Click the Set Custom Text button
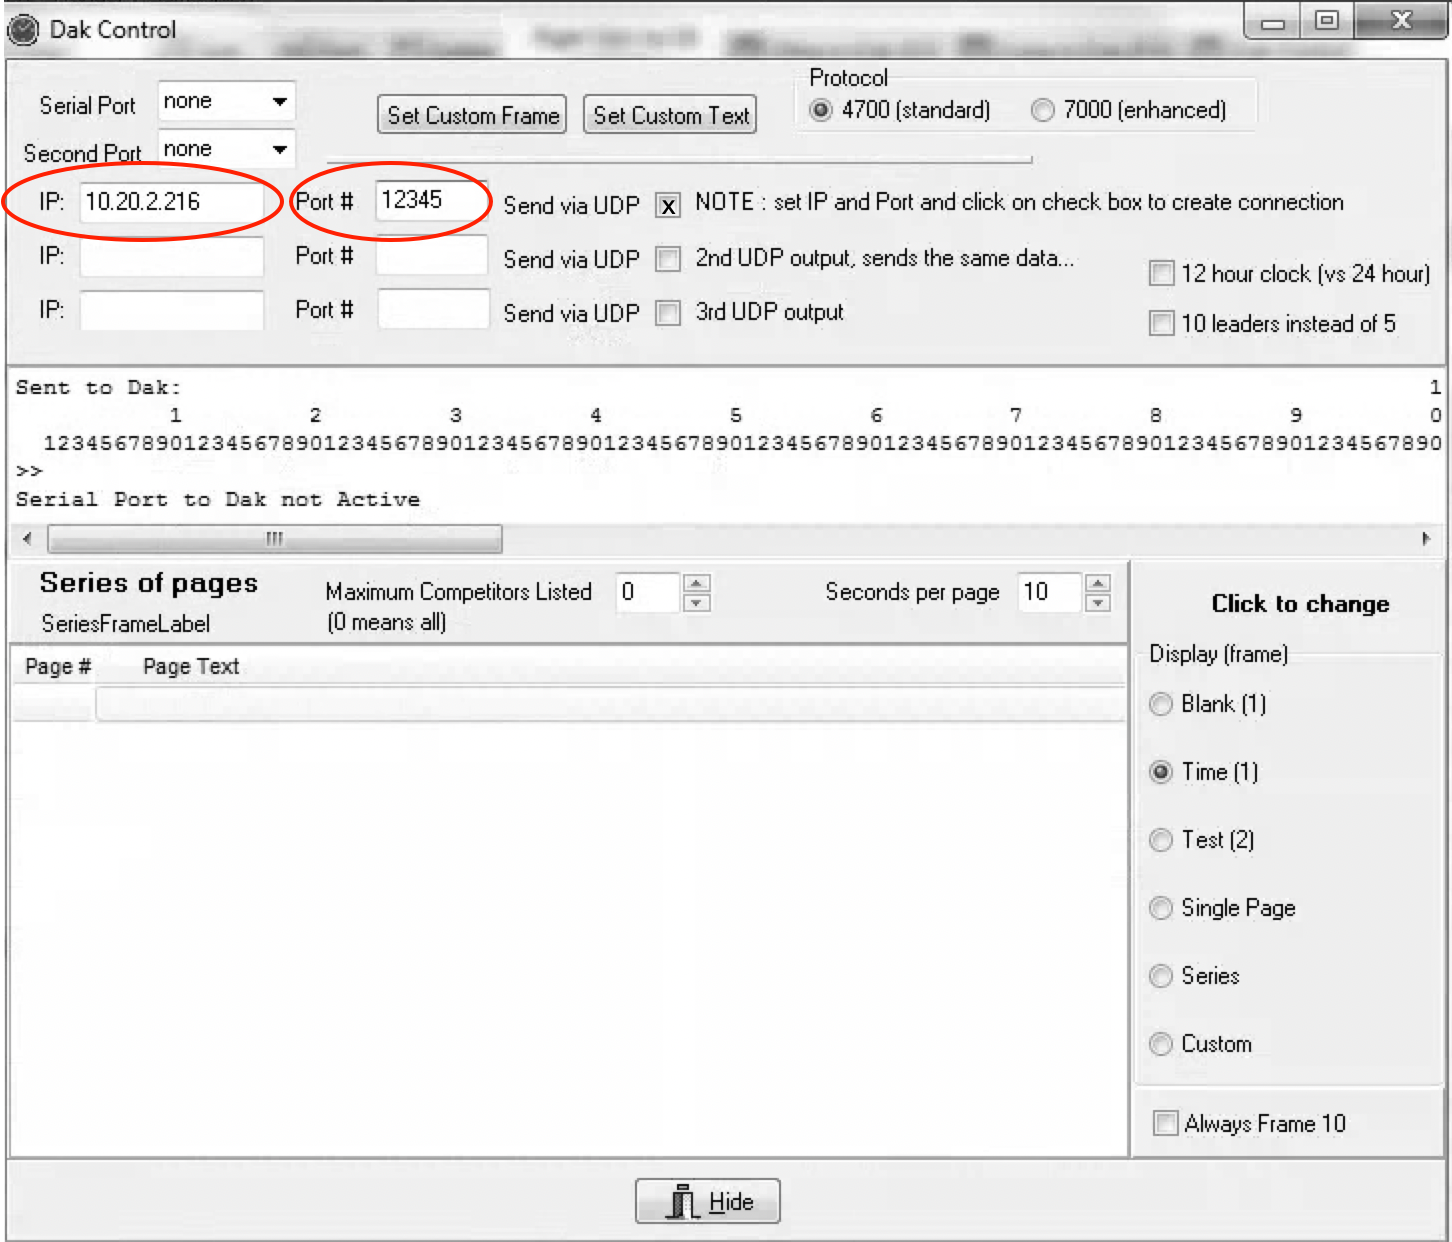 tap(670, 115)
